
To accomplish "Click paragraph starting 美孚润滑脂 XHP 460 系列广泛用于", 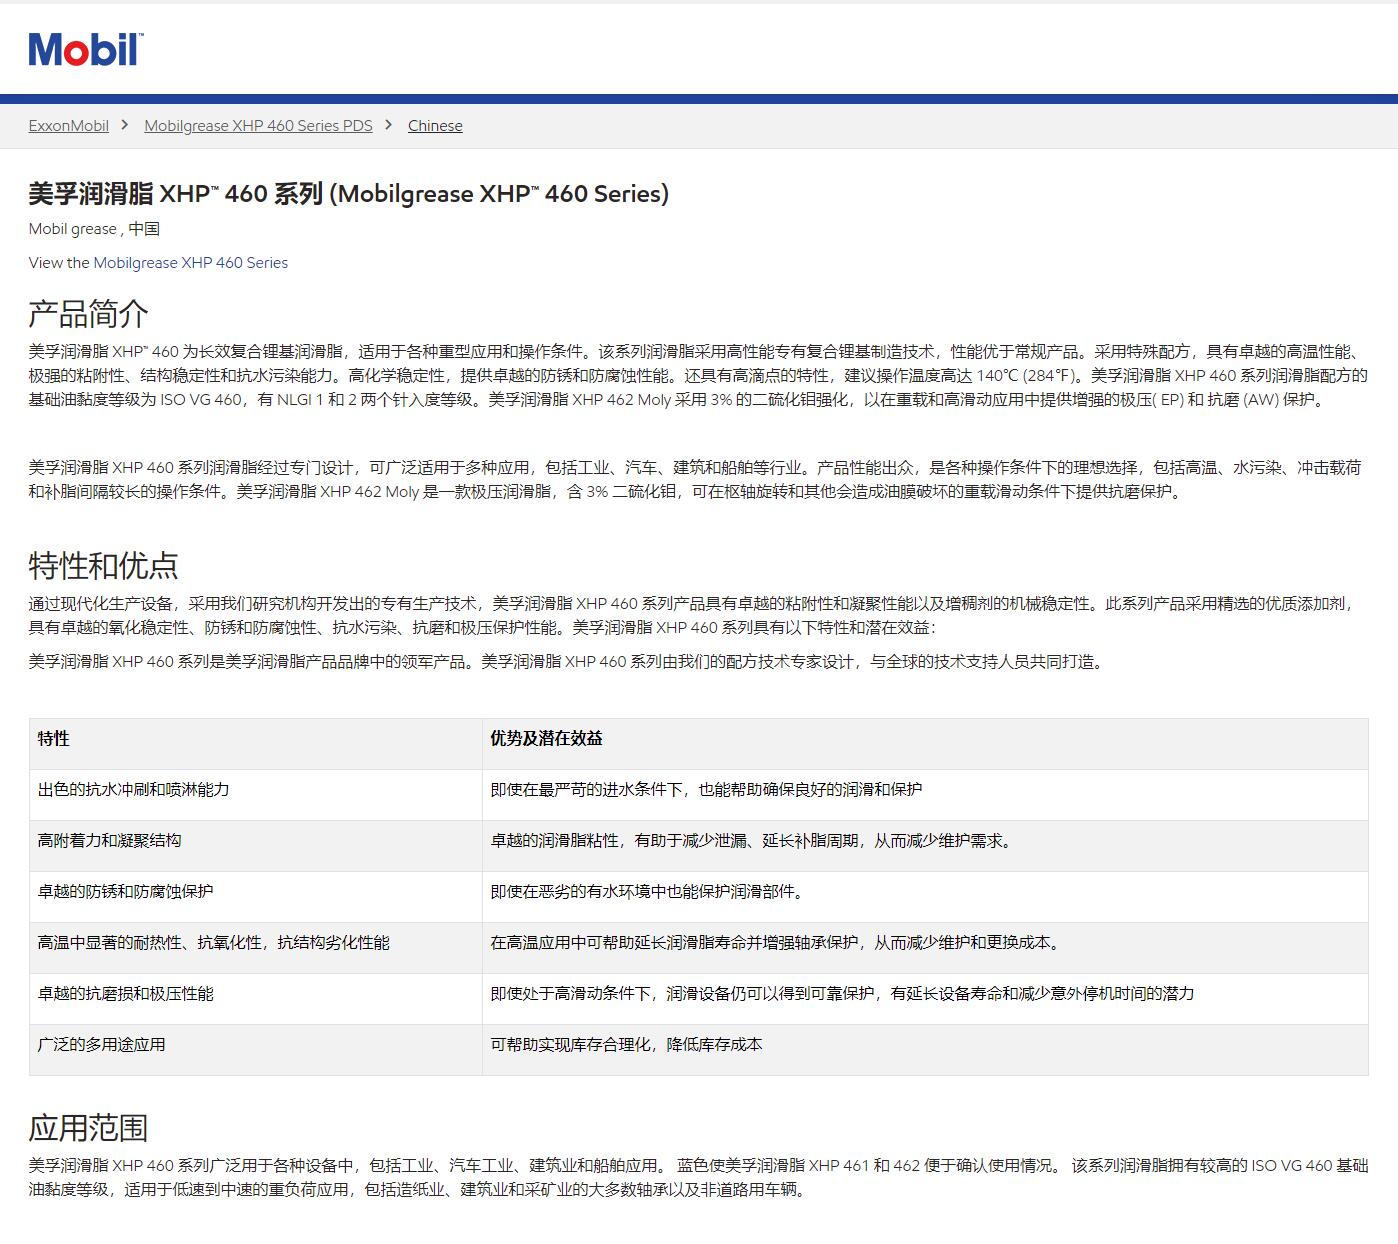I will 698,1178.
